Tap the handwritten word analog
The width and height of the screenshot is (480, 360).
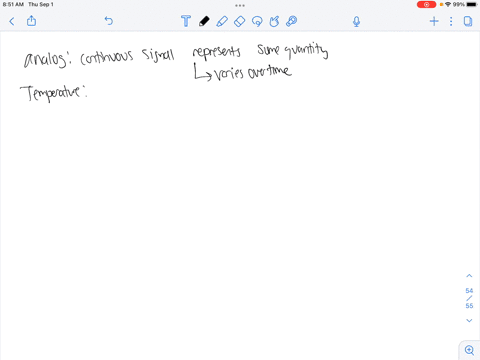pos(47,59)
